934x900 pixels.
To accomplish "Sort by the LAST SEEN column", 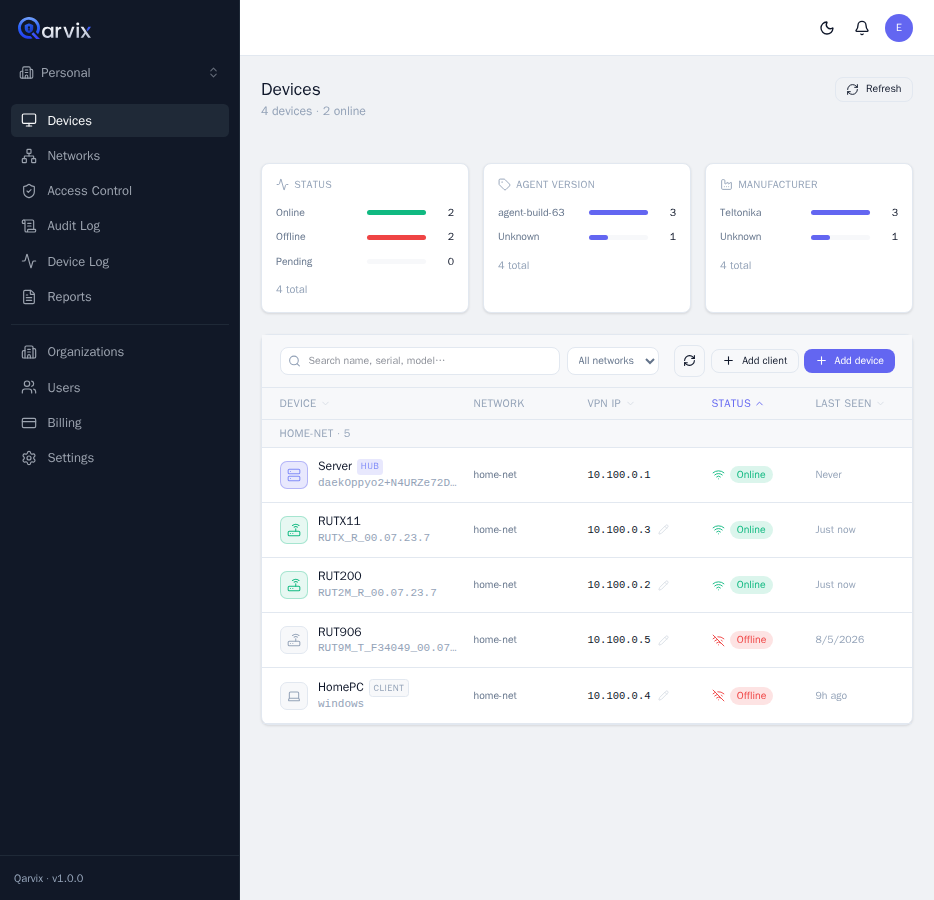I will (x=849, y=403).
